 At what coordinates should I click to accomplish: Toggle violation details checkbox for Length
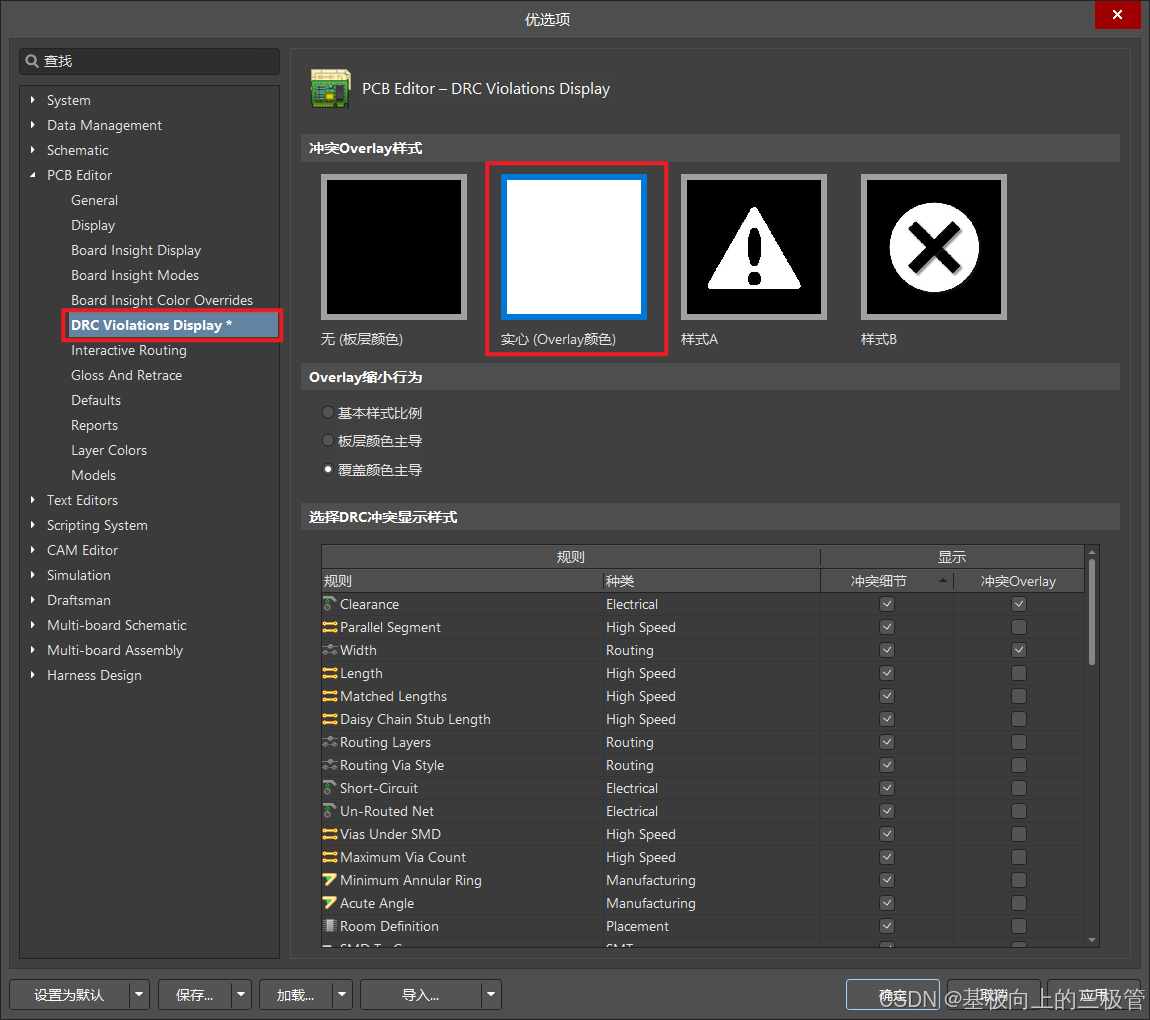tap(887, 673)
